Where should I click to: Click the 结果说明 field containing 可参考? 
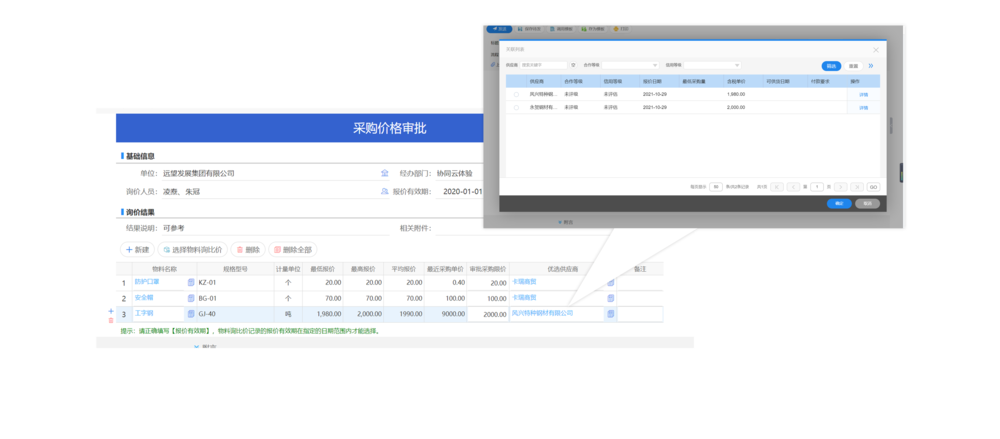275,228
